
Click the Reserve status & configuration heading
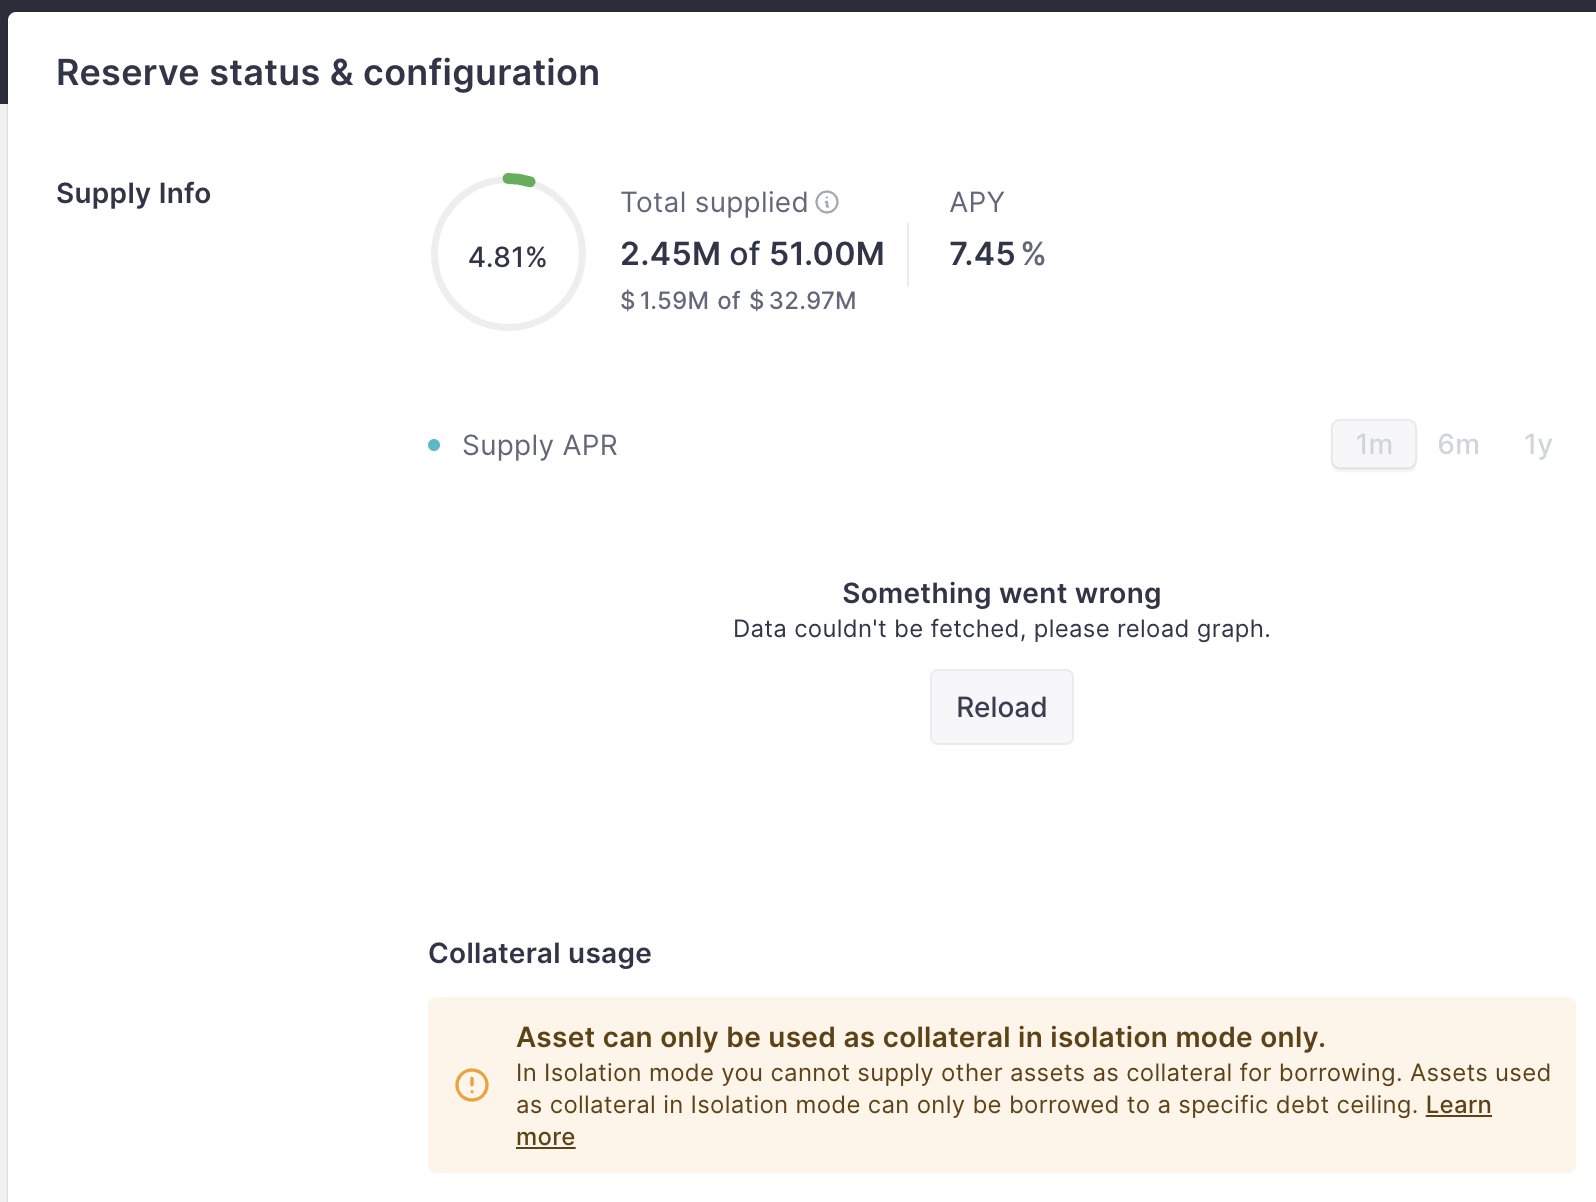point(328,73)
